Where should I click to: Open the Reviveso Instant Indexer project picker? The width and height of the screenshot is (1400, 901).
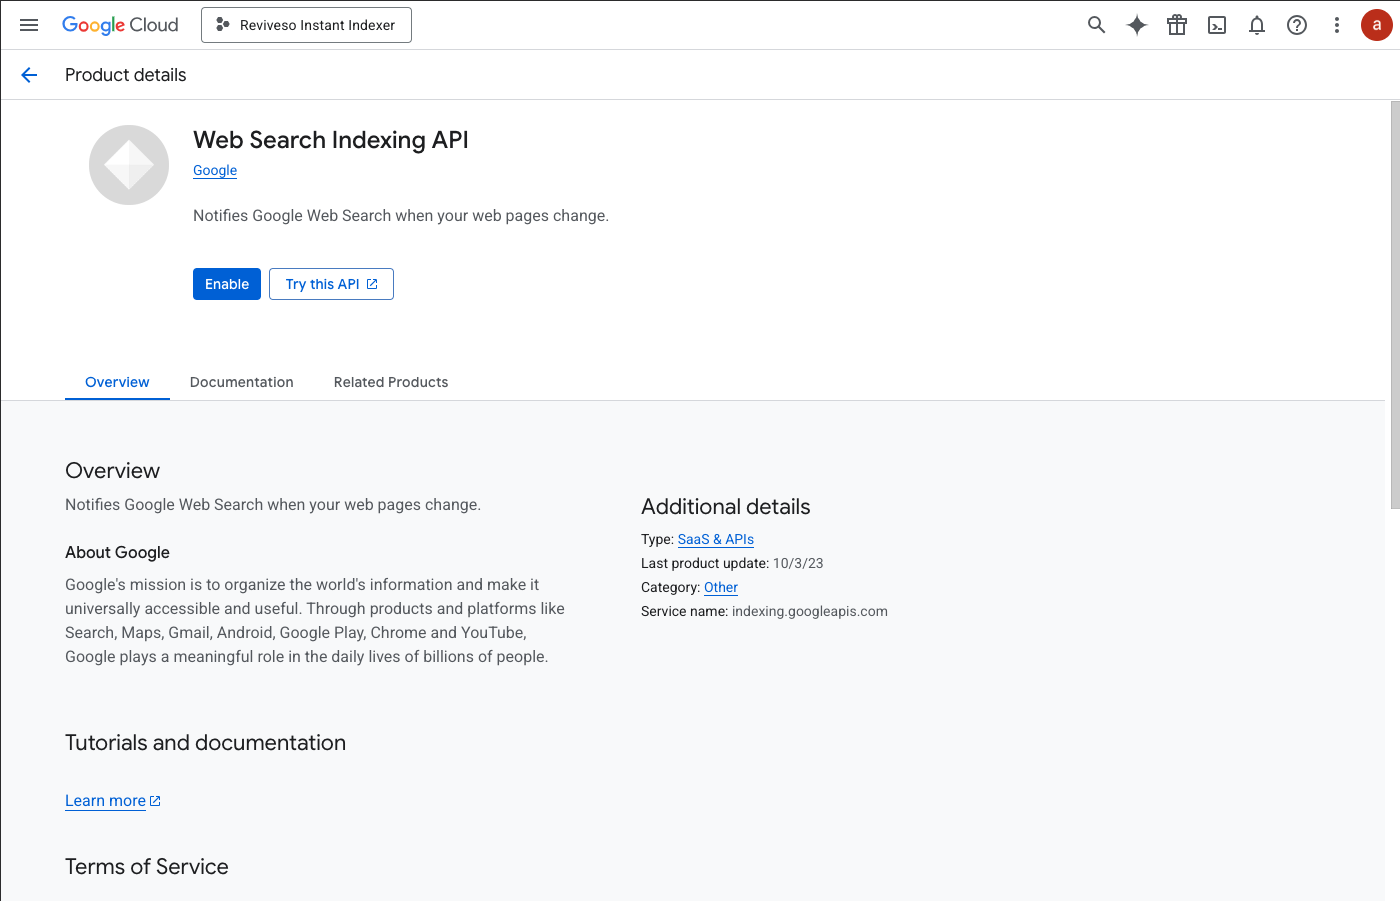coord(306,25)
